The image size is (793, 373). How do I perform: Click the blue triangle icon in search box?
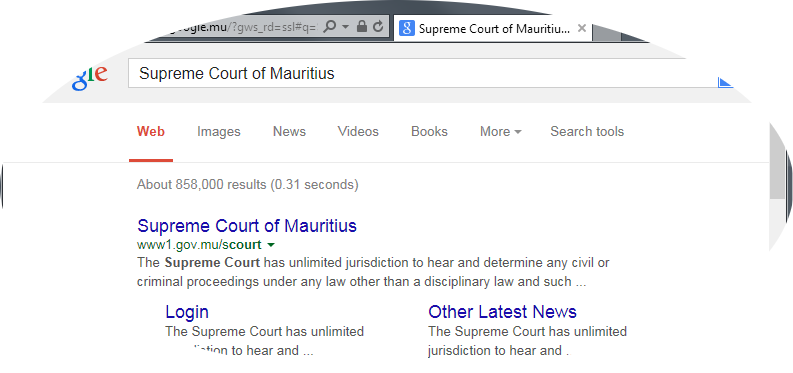click(x=725, y=82)
